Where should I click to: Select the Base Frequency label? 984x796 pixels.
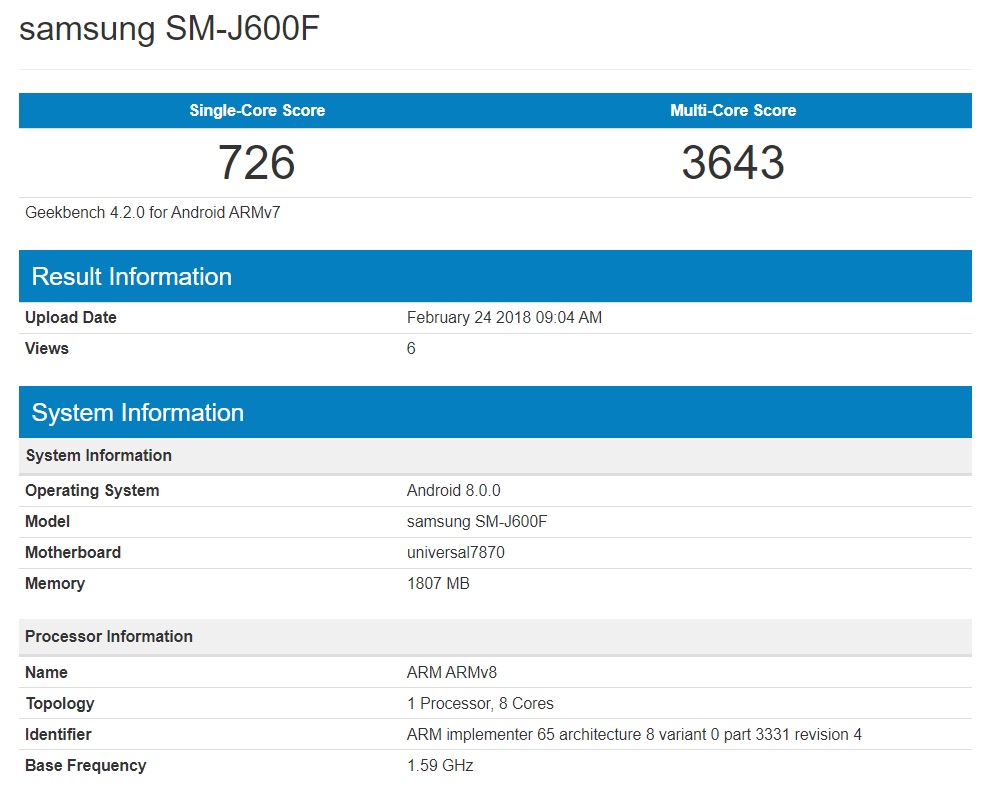click(86, 766)
